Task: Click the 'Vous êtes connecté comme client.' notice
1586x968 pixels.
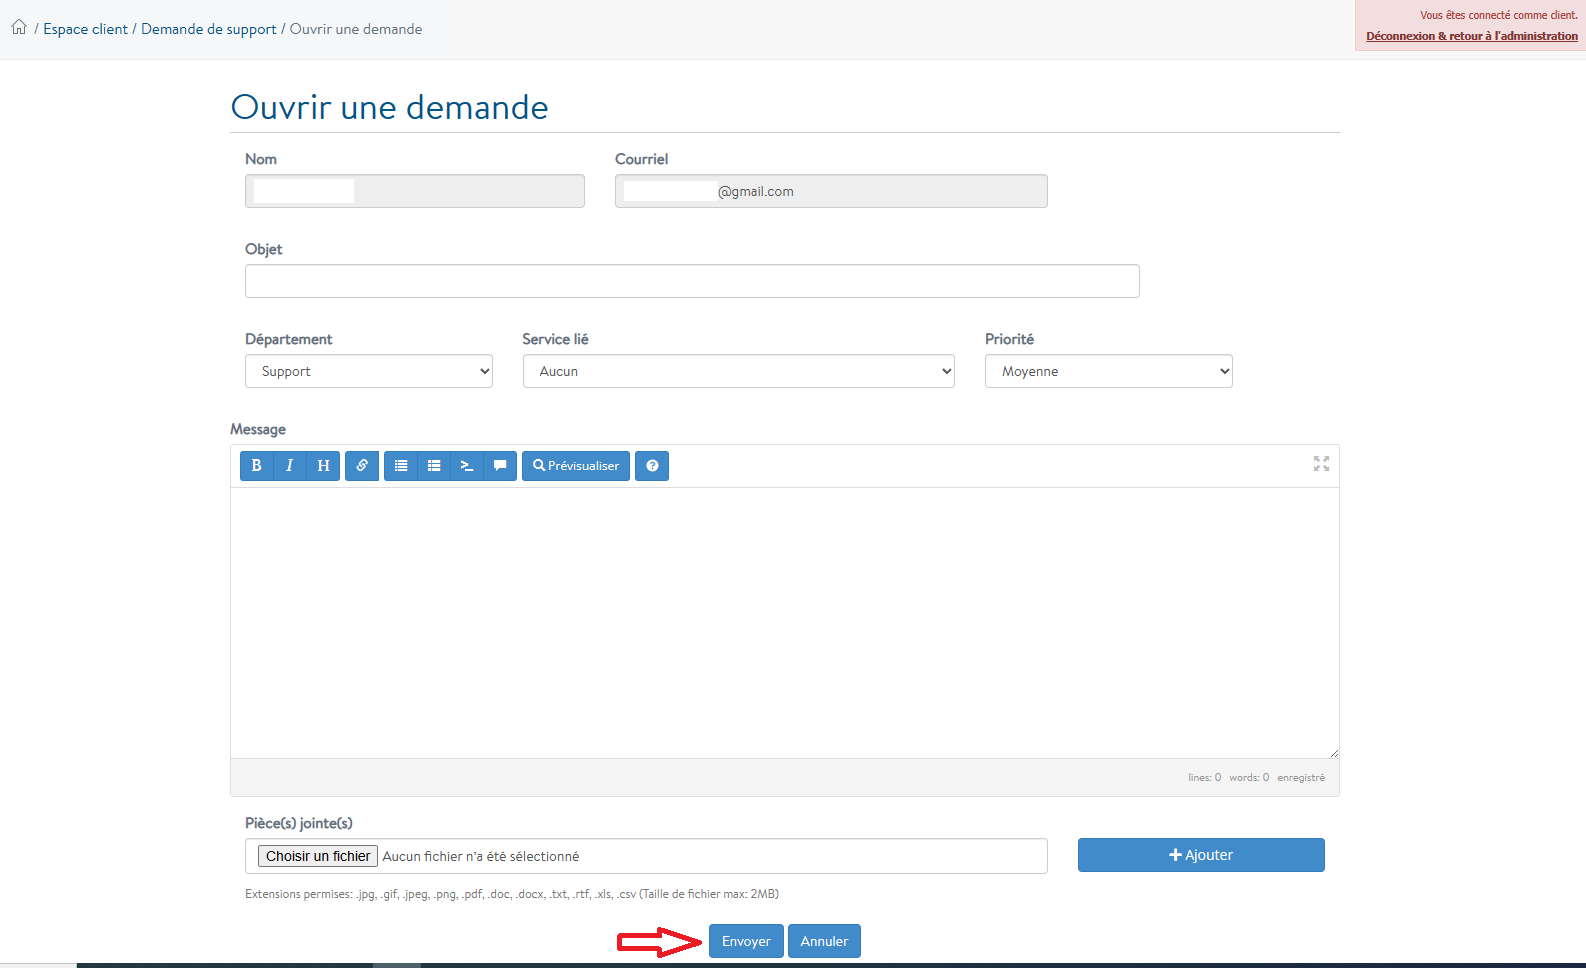Action: (1499, 15)
